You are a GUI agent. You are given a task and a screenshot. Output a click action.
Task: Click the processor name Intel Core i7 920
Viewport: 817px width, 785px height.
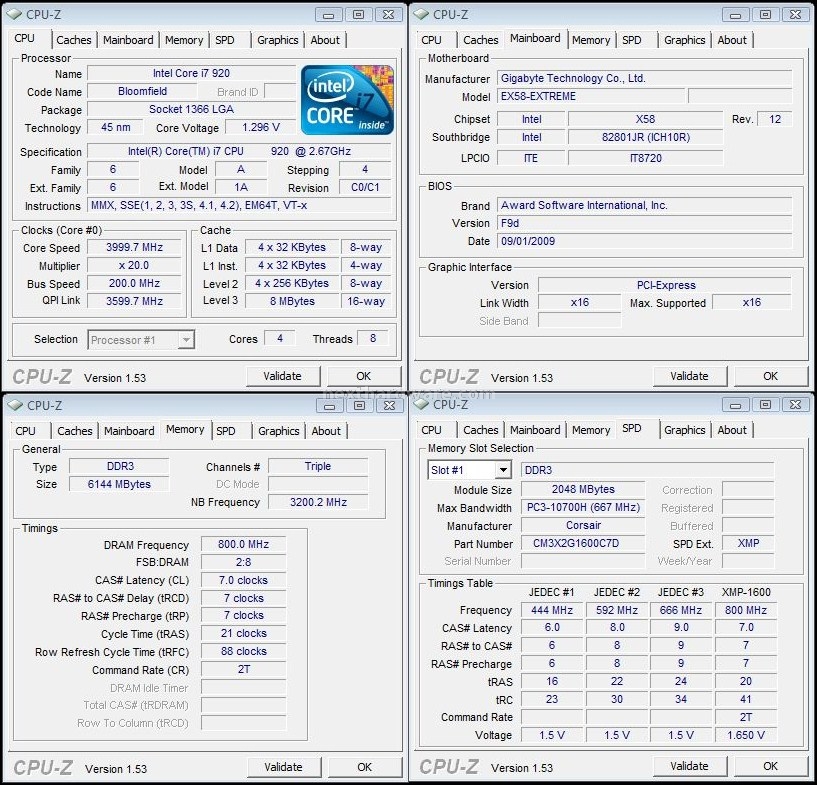(x=191, y=73)
